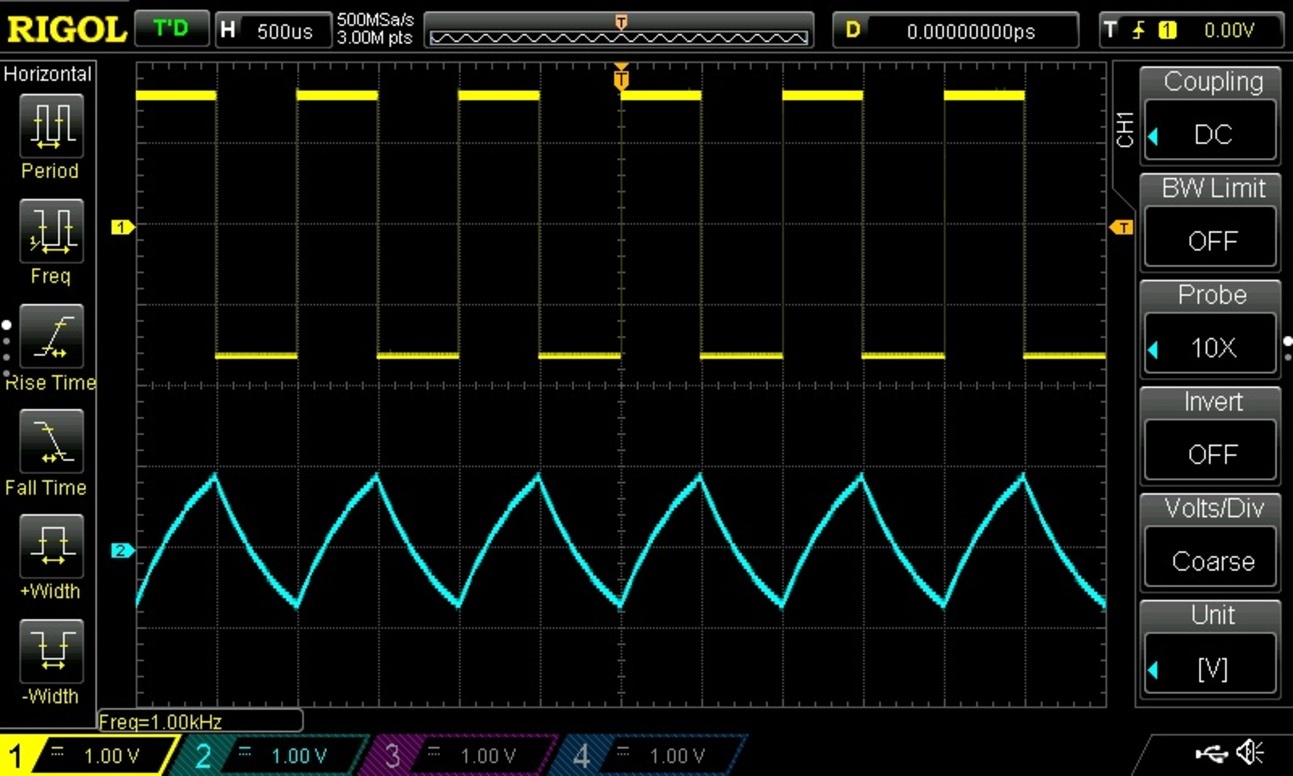Choose the Rise Time measurement icon
Screen dimensions: 1293x776
(49, 338)
